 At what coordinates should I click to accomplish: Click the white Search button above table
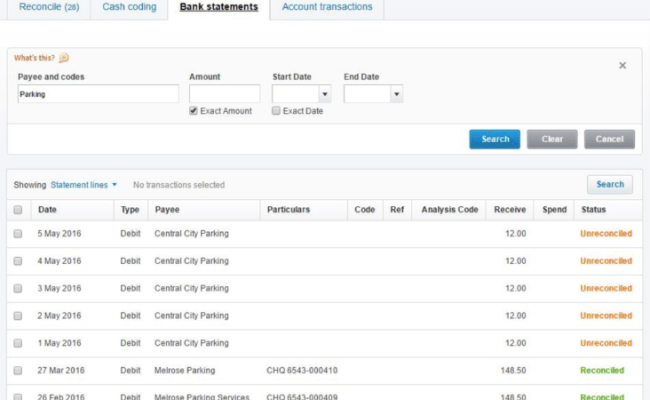[x=610, y=184]
